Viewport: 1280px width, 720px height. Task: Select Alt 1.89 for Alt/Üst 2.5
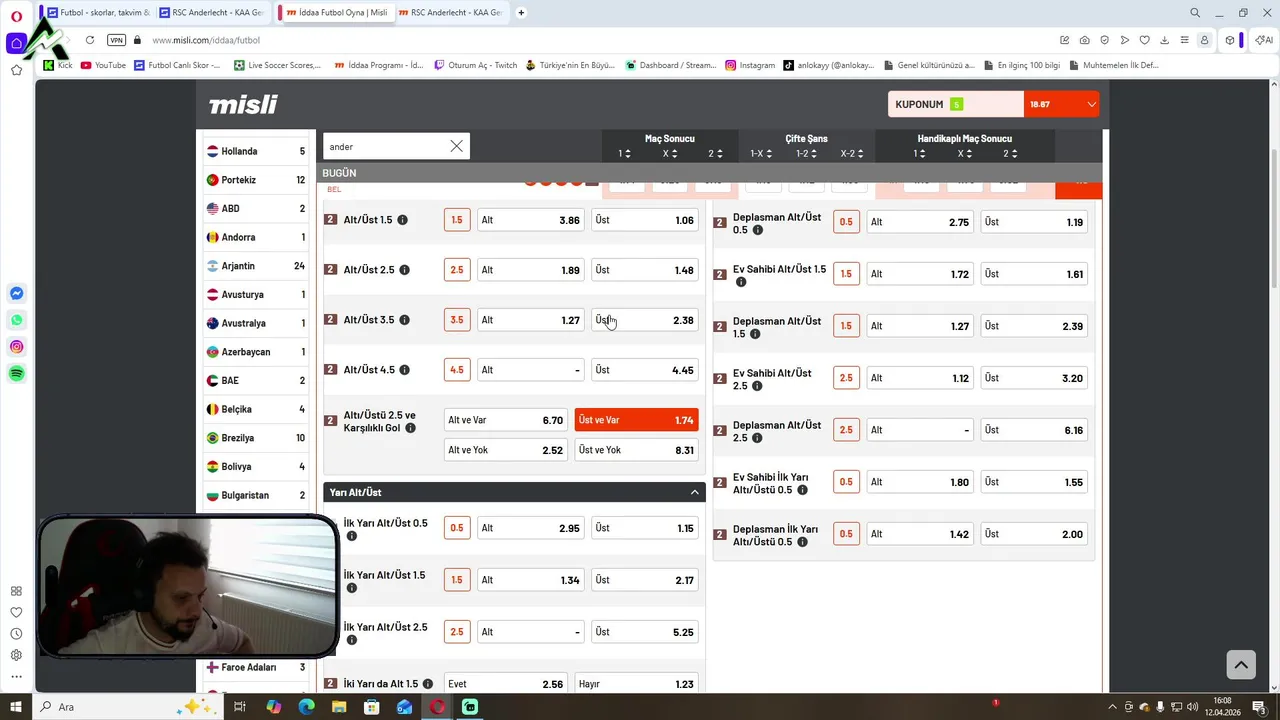530,270
